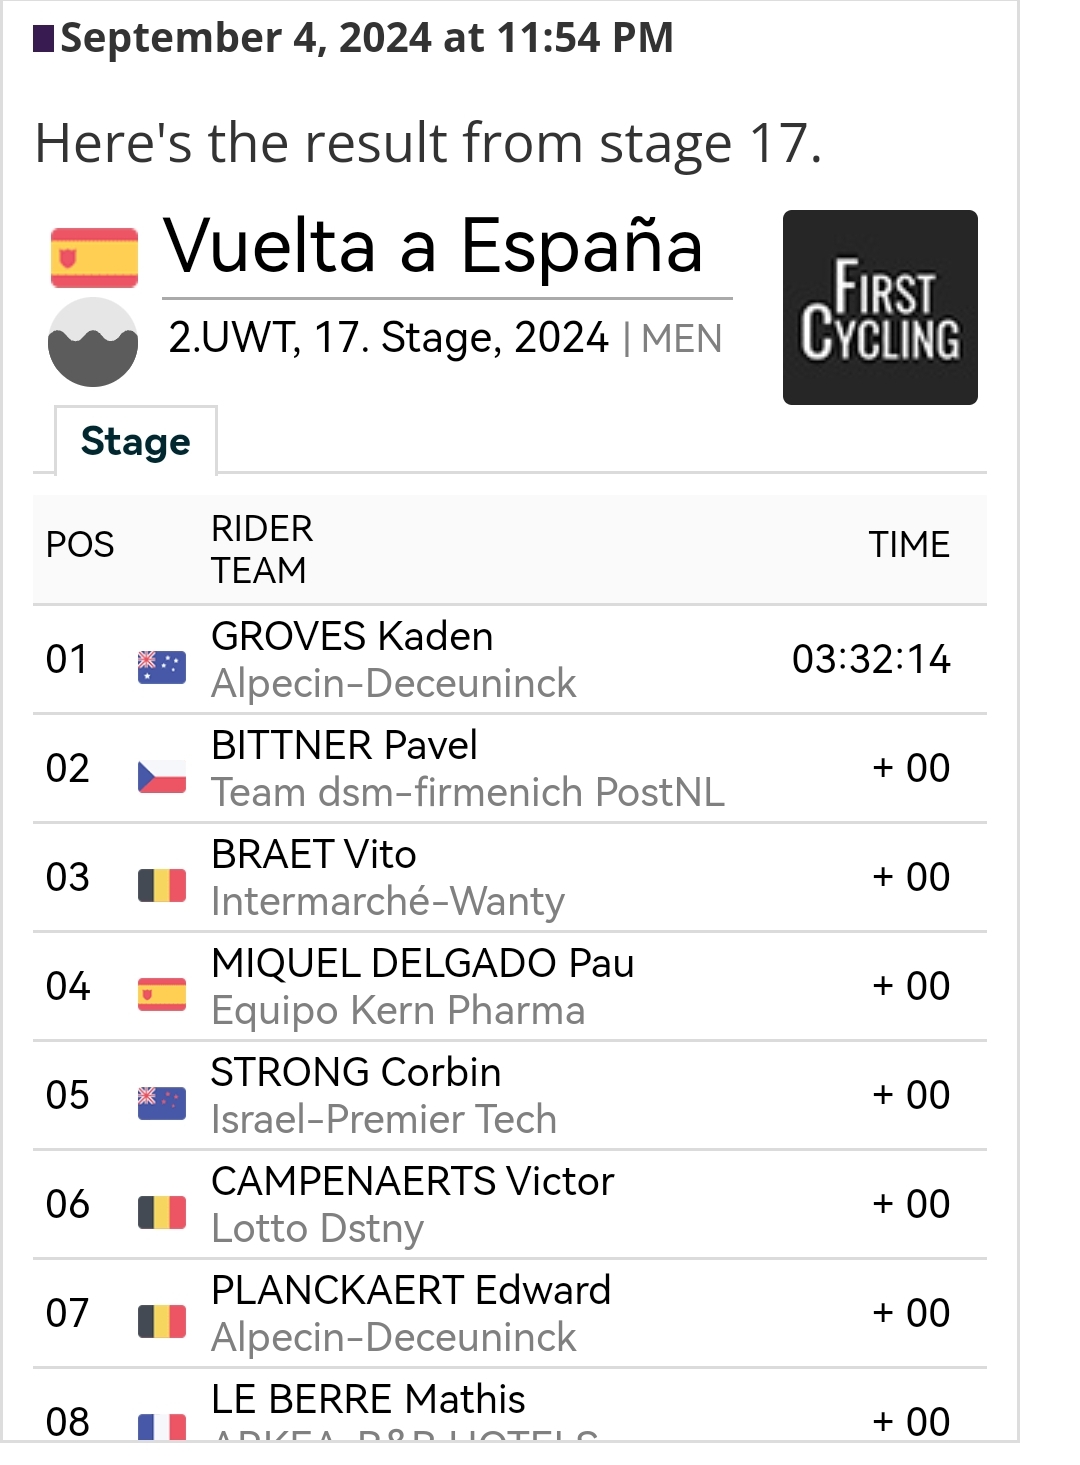Image resolution: width=1080 pixels, height=1465 pixels.
Task: Open Intermarché-Wanty team link
Action: coord(388,901)
